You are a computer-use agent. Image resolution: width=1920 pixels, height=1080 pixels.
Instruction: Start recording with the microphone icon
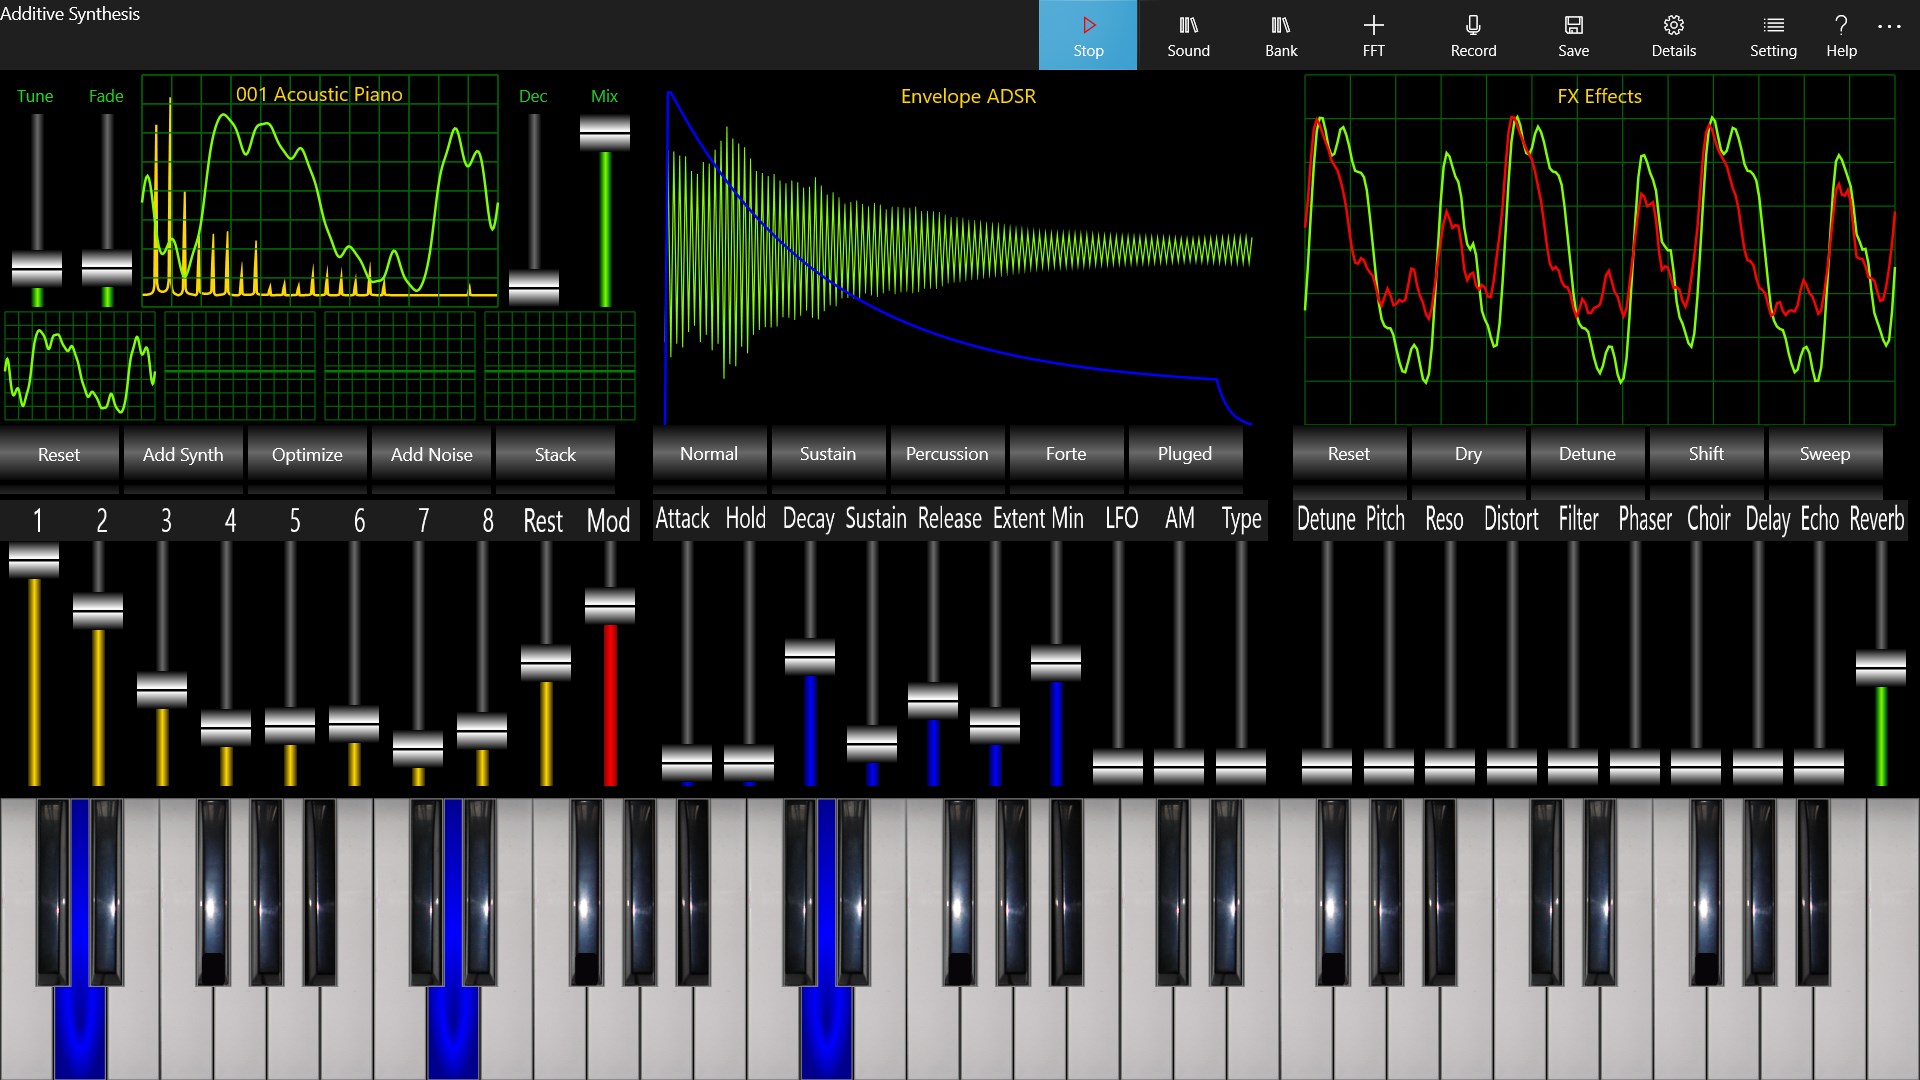coord(1473,35)
